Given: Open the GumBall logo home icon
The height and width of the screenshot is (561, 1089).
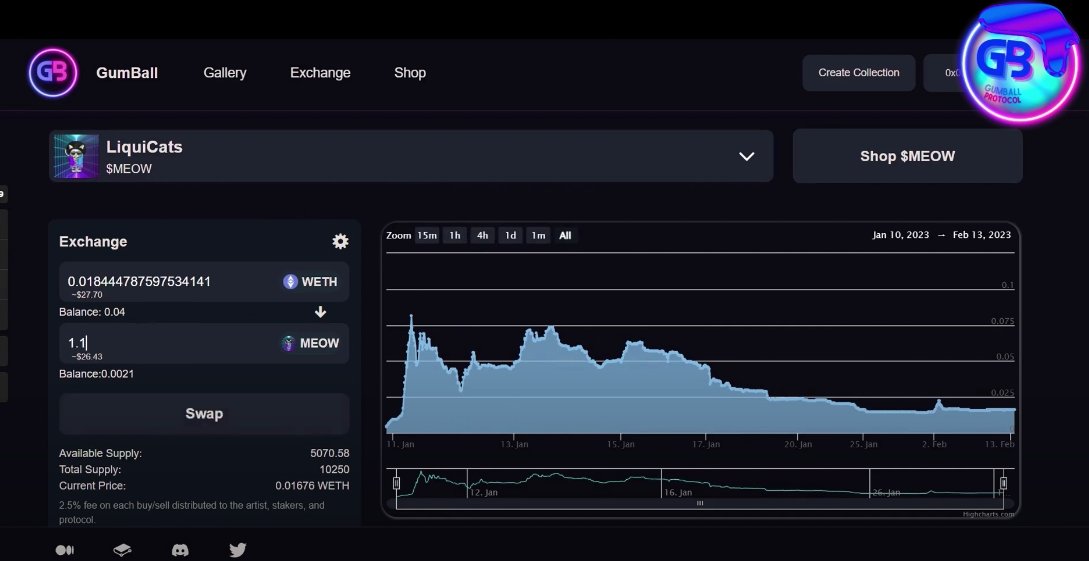Looking at the screenshot, I should [x=53, y=73].
